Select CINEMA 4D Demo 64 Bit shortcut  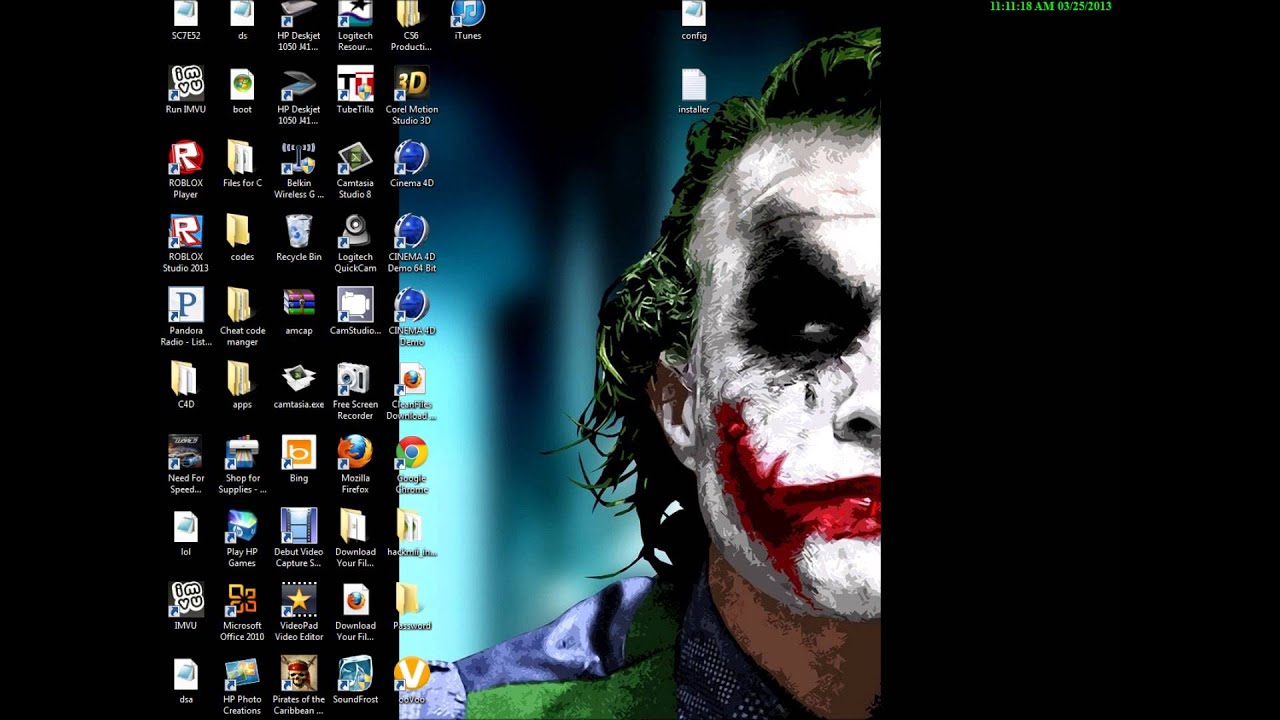(x=412, y=243)
